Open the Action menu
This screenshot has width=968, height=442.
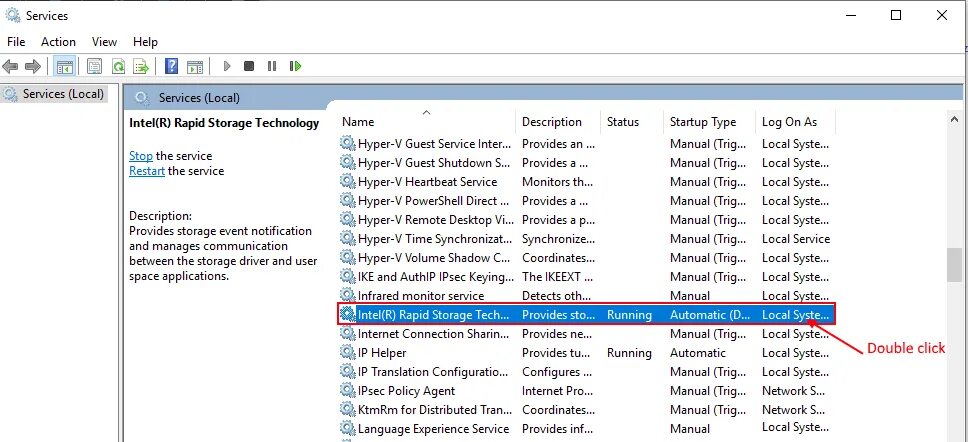click(59, 42)
